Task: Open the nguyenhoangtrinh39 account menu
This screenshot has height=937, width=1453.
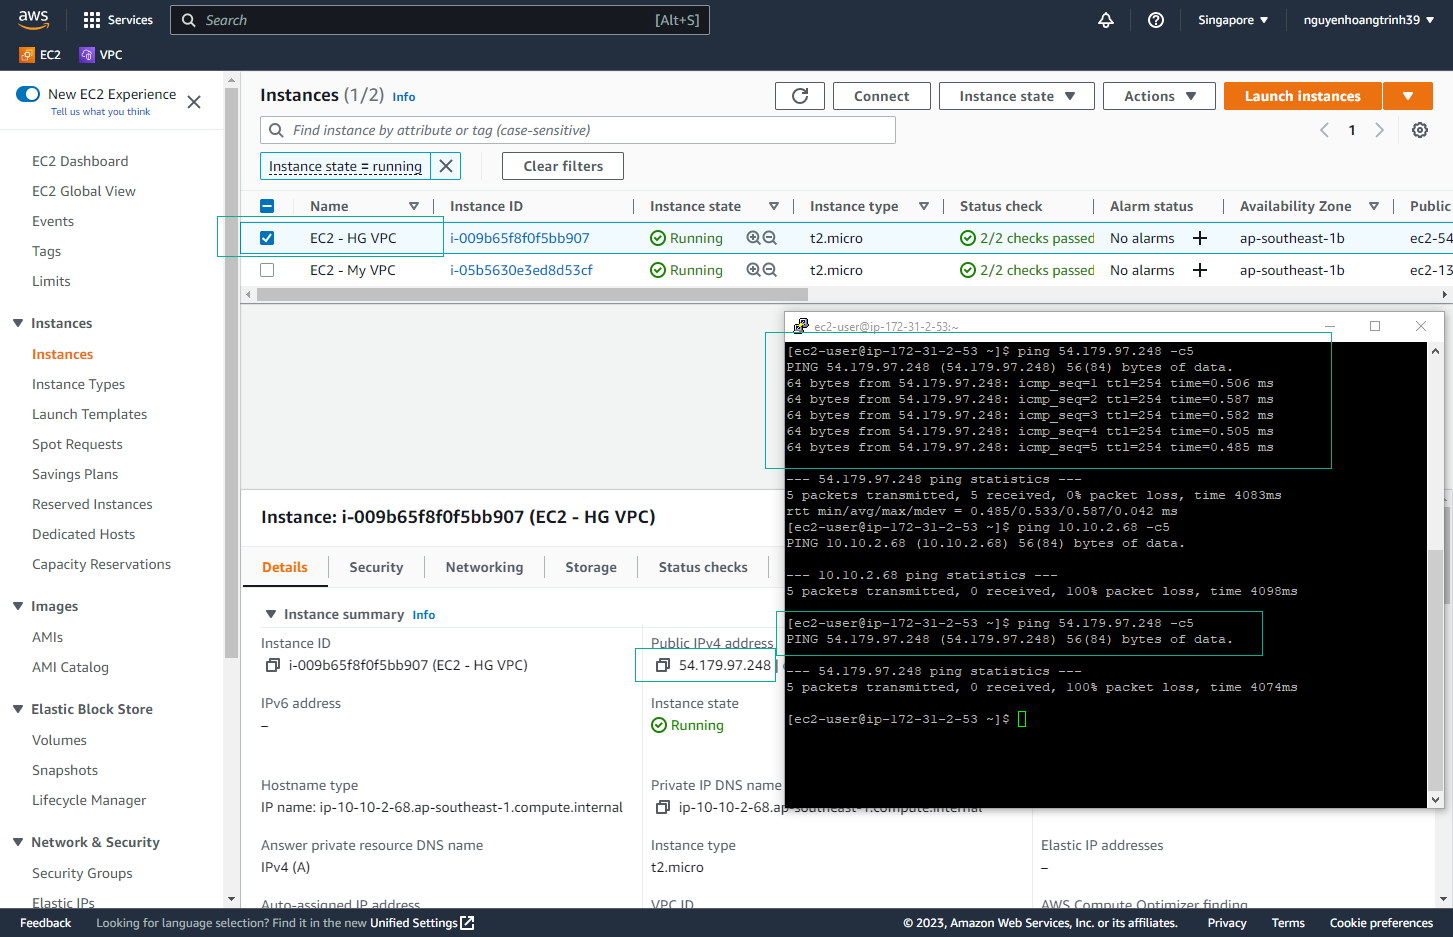Action: (x=1369, y=20)
